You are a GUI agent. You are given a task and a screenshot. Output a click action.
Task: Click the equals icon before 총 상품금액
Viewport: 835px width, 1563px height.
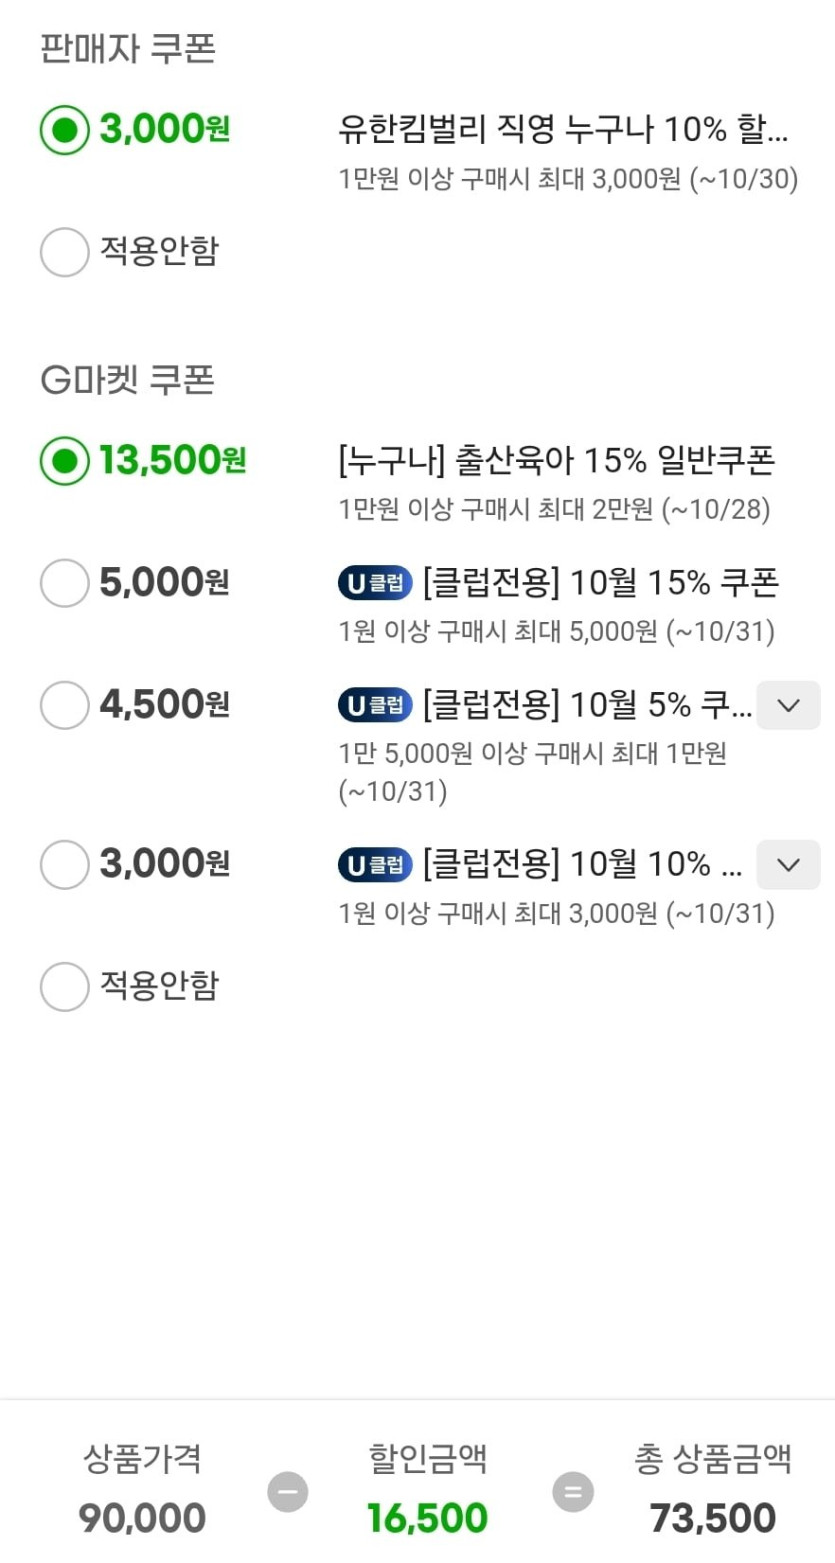573,1492
